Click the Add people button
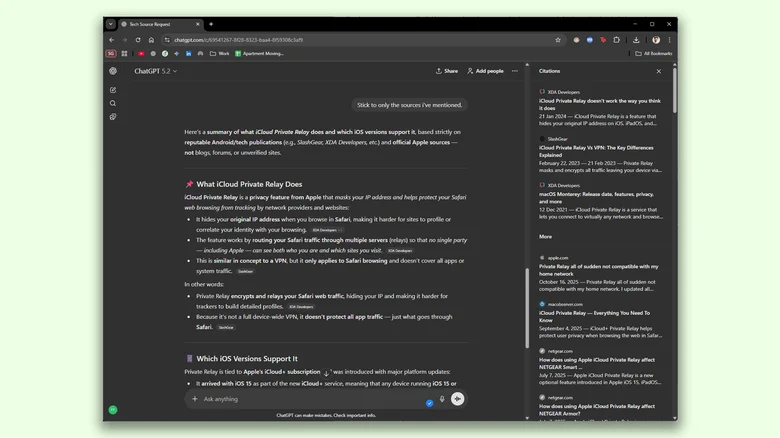Image resolution: width=780 pixels, height=438 pixels. click(x=485, y=71)
